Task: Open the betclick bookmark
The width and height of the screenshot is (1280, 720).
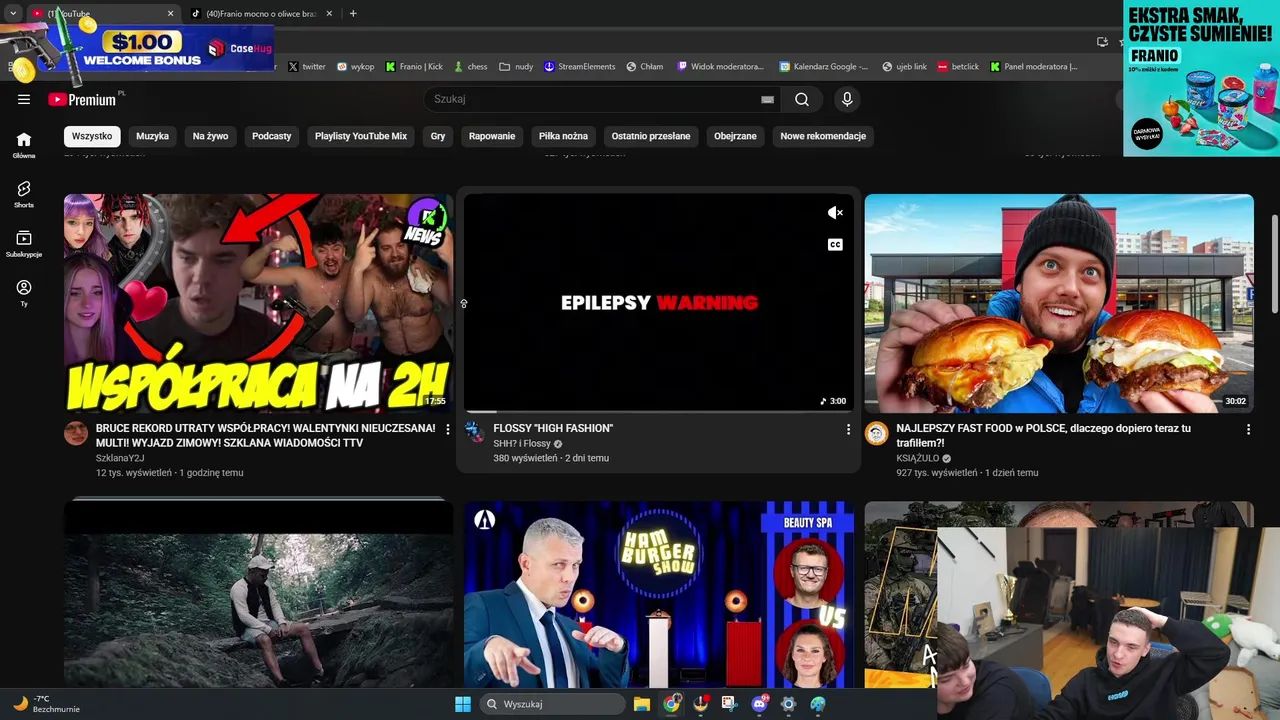Action: point(958,67)
